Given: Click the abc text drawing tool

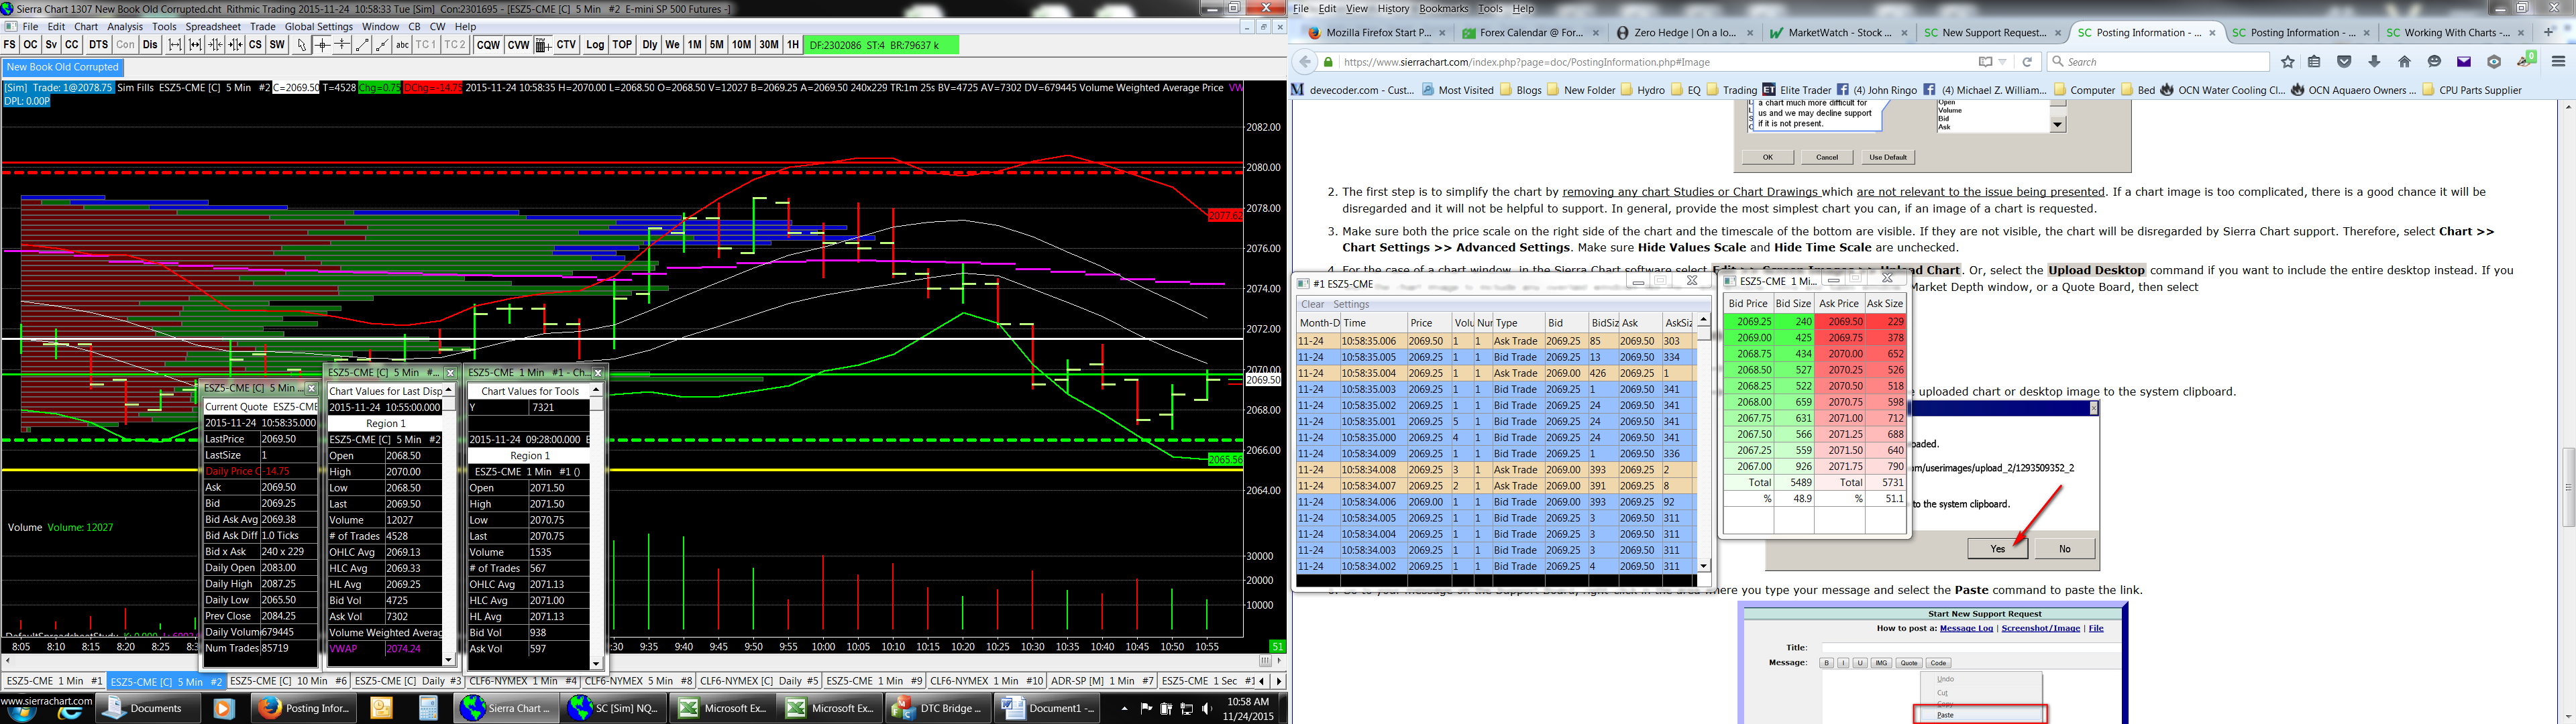Looking at the screenshot, I should click(402, 45).
